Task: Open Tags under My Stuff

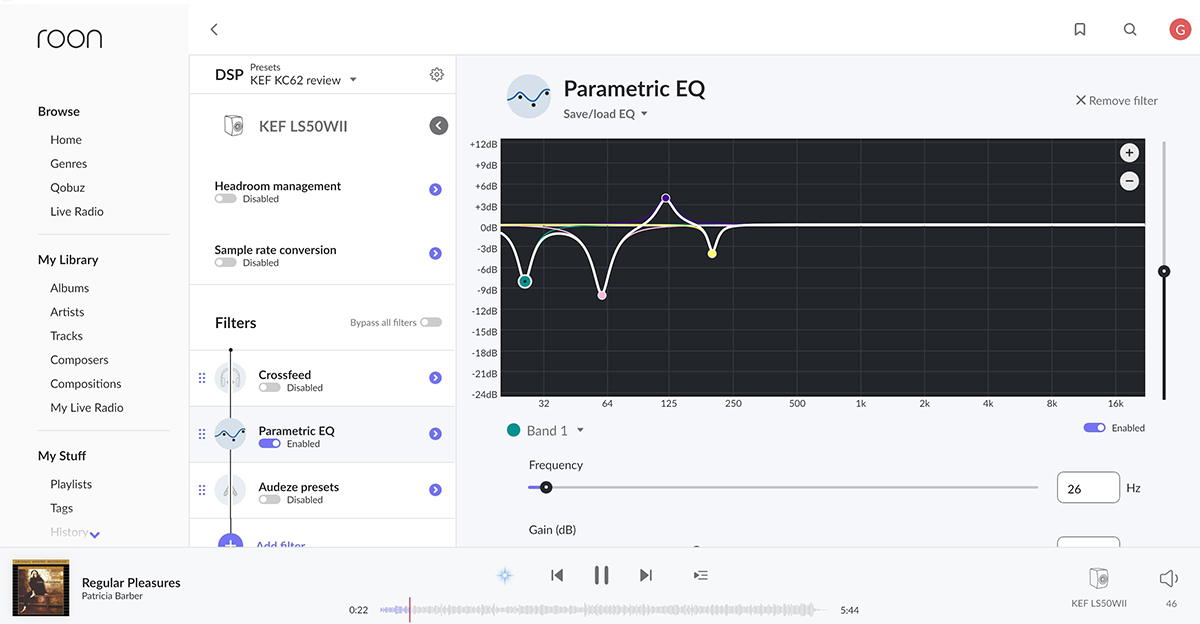Action: 62,508
